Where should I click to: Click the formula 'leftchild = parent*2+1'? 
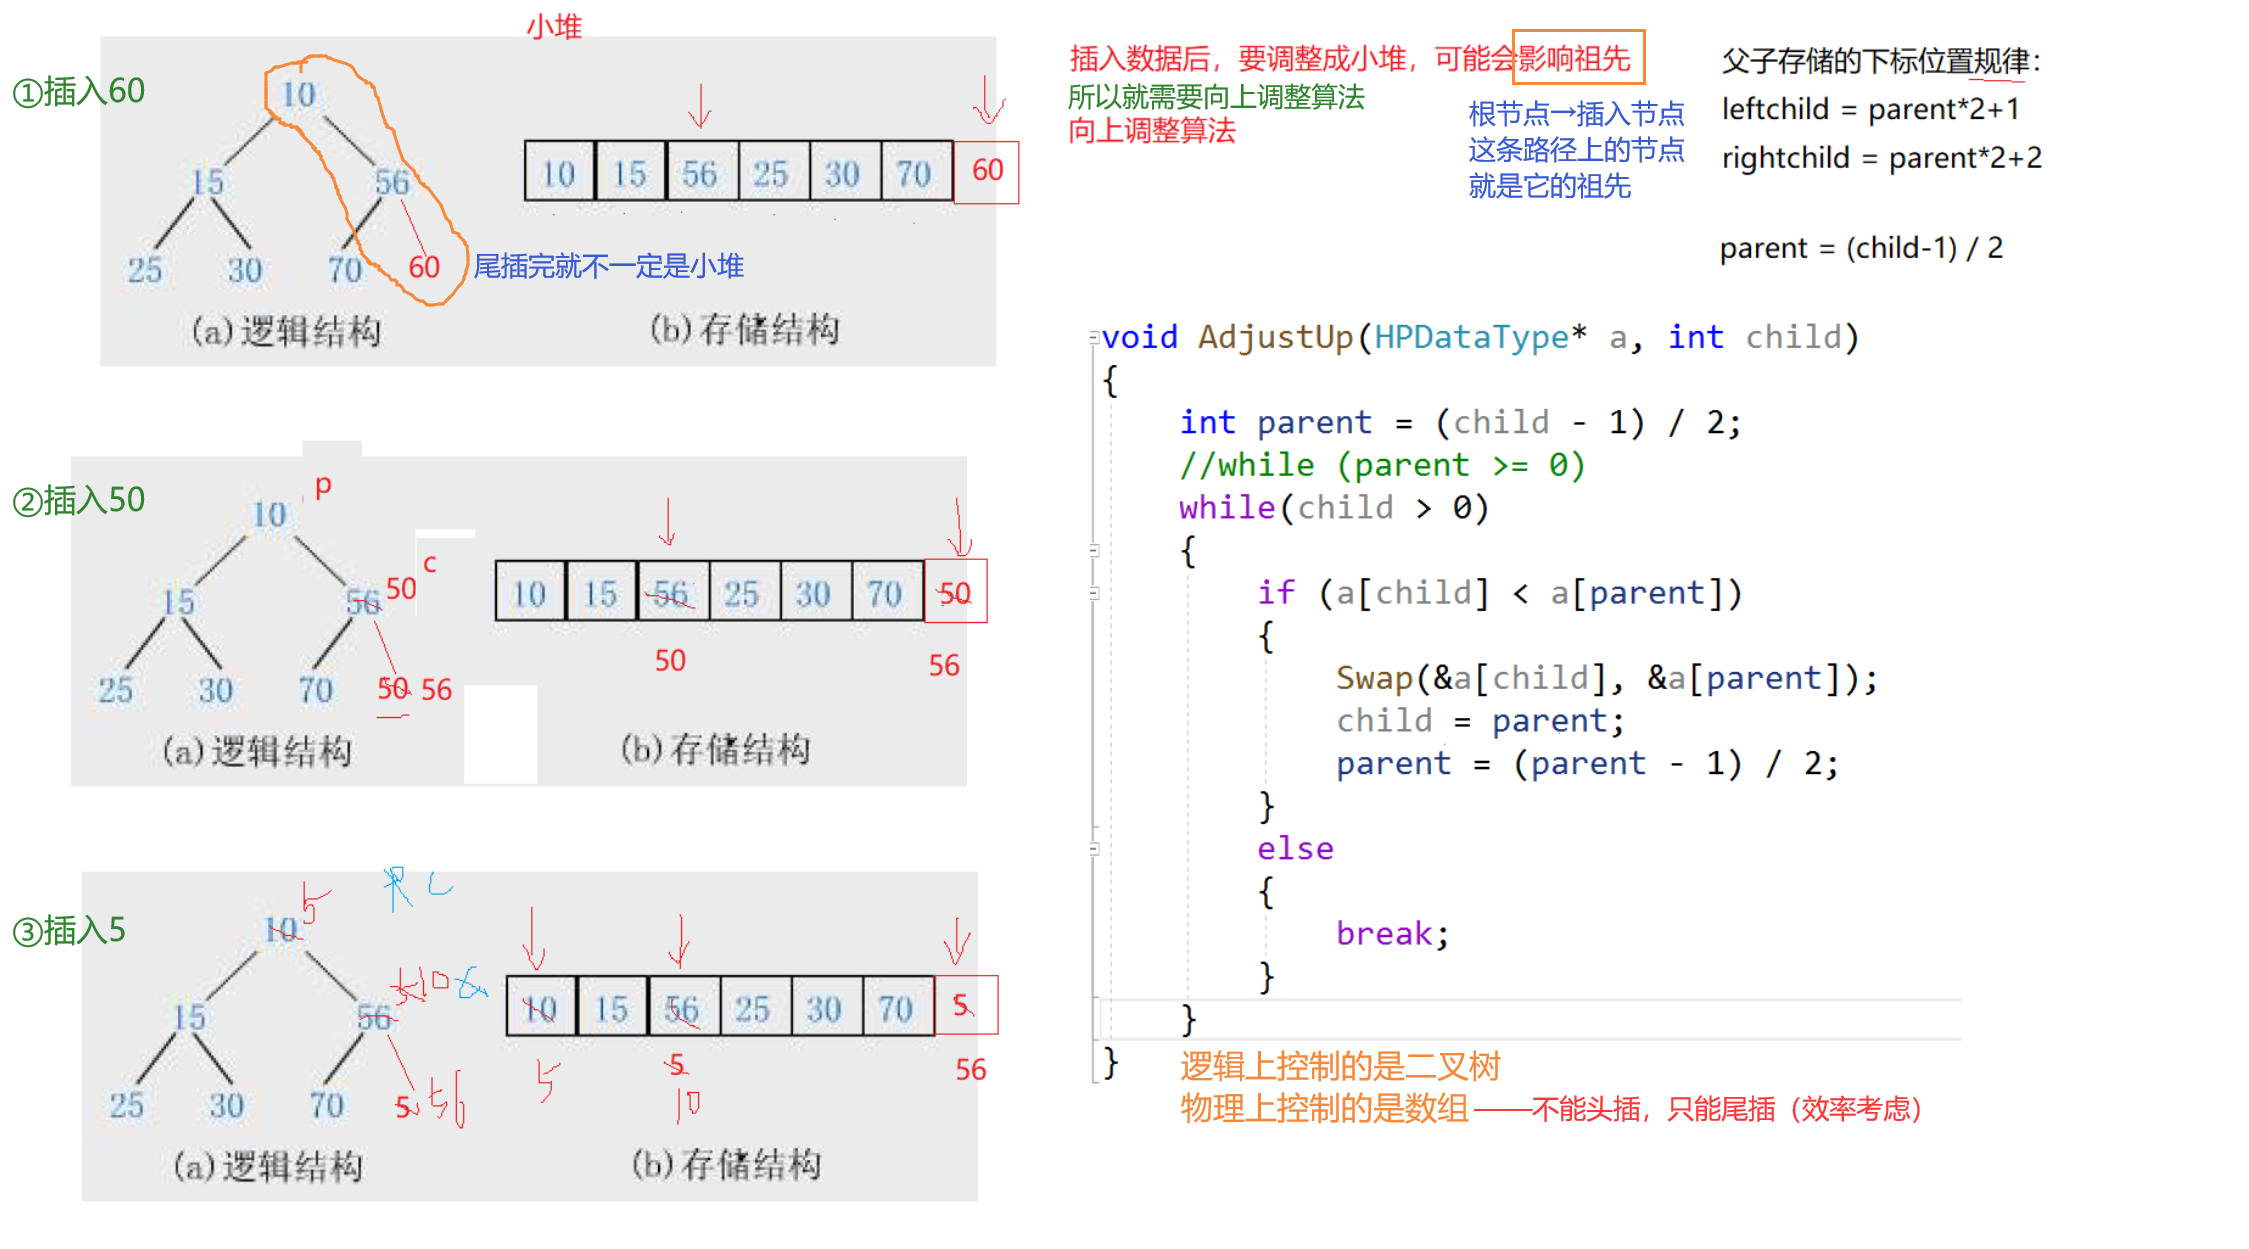pyautogui.click(x=1870, y=109)
